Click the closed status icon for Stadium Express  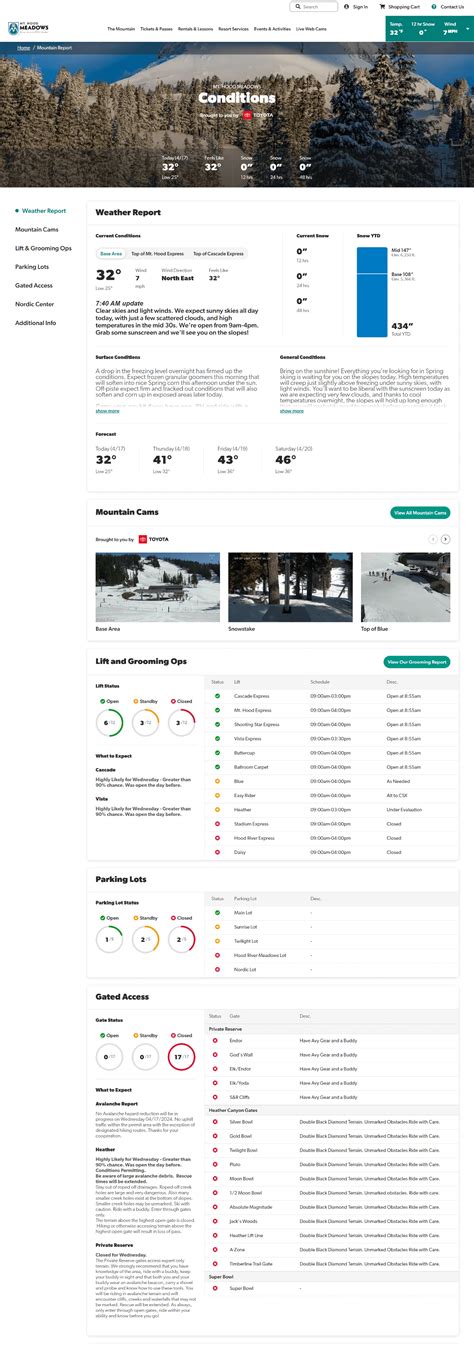(x=217, y=822)
